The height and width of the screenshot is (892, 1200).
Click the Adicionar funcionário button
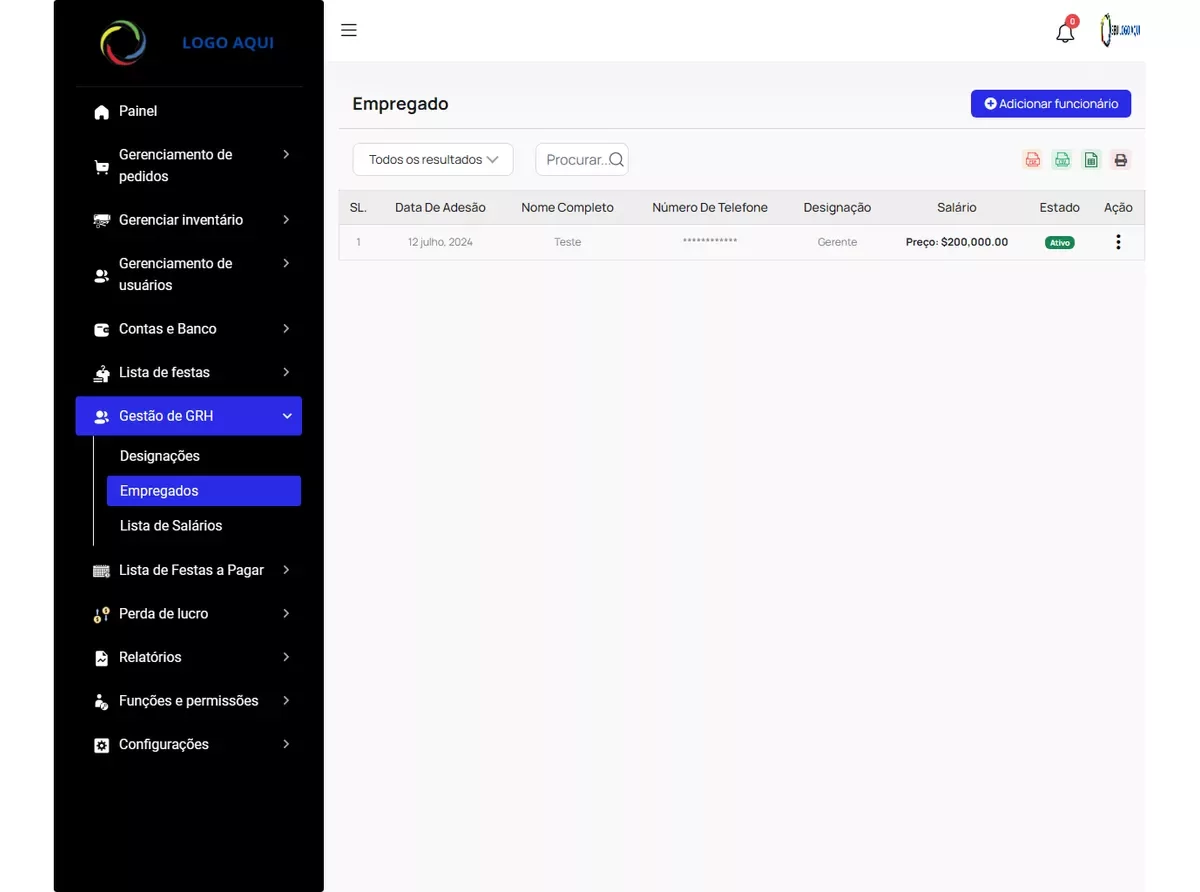point(1050,104)
